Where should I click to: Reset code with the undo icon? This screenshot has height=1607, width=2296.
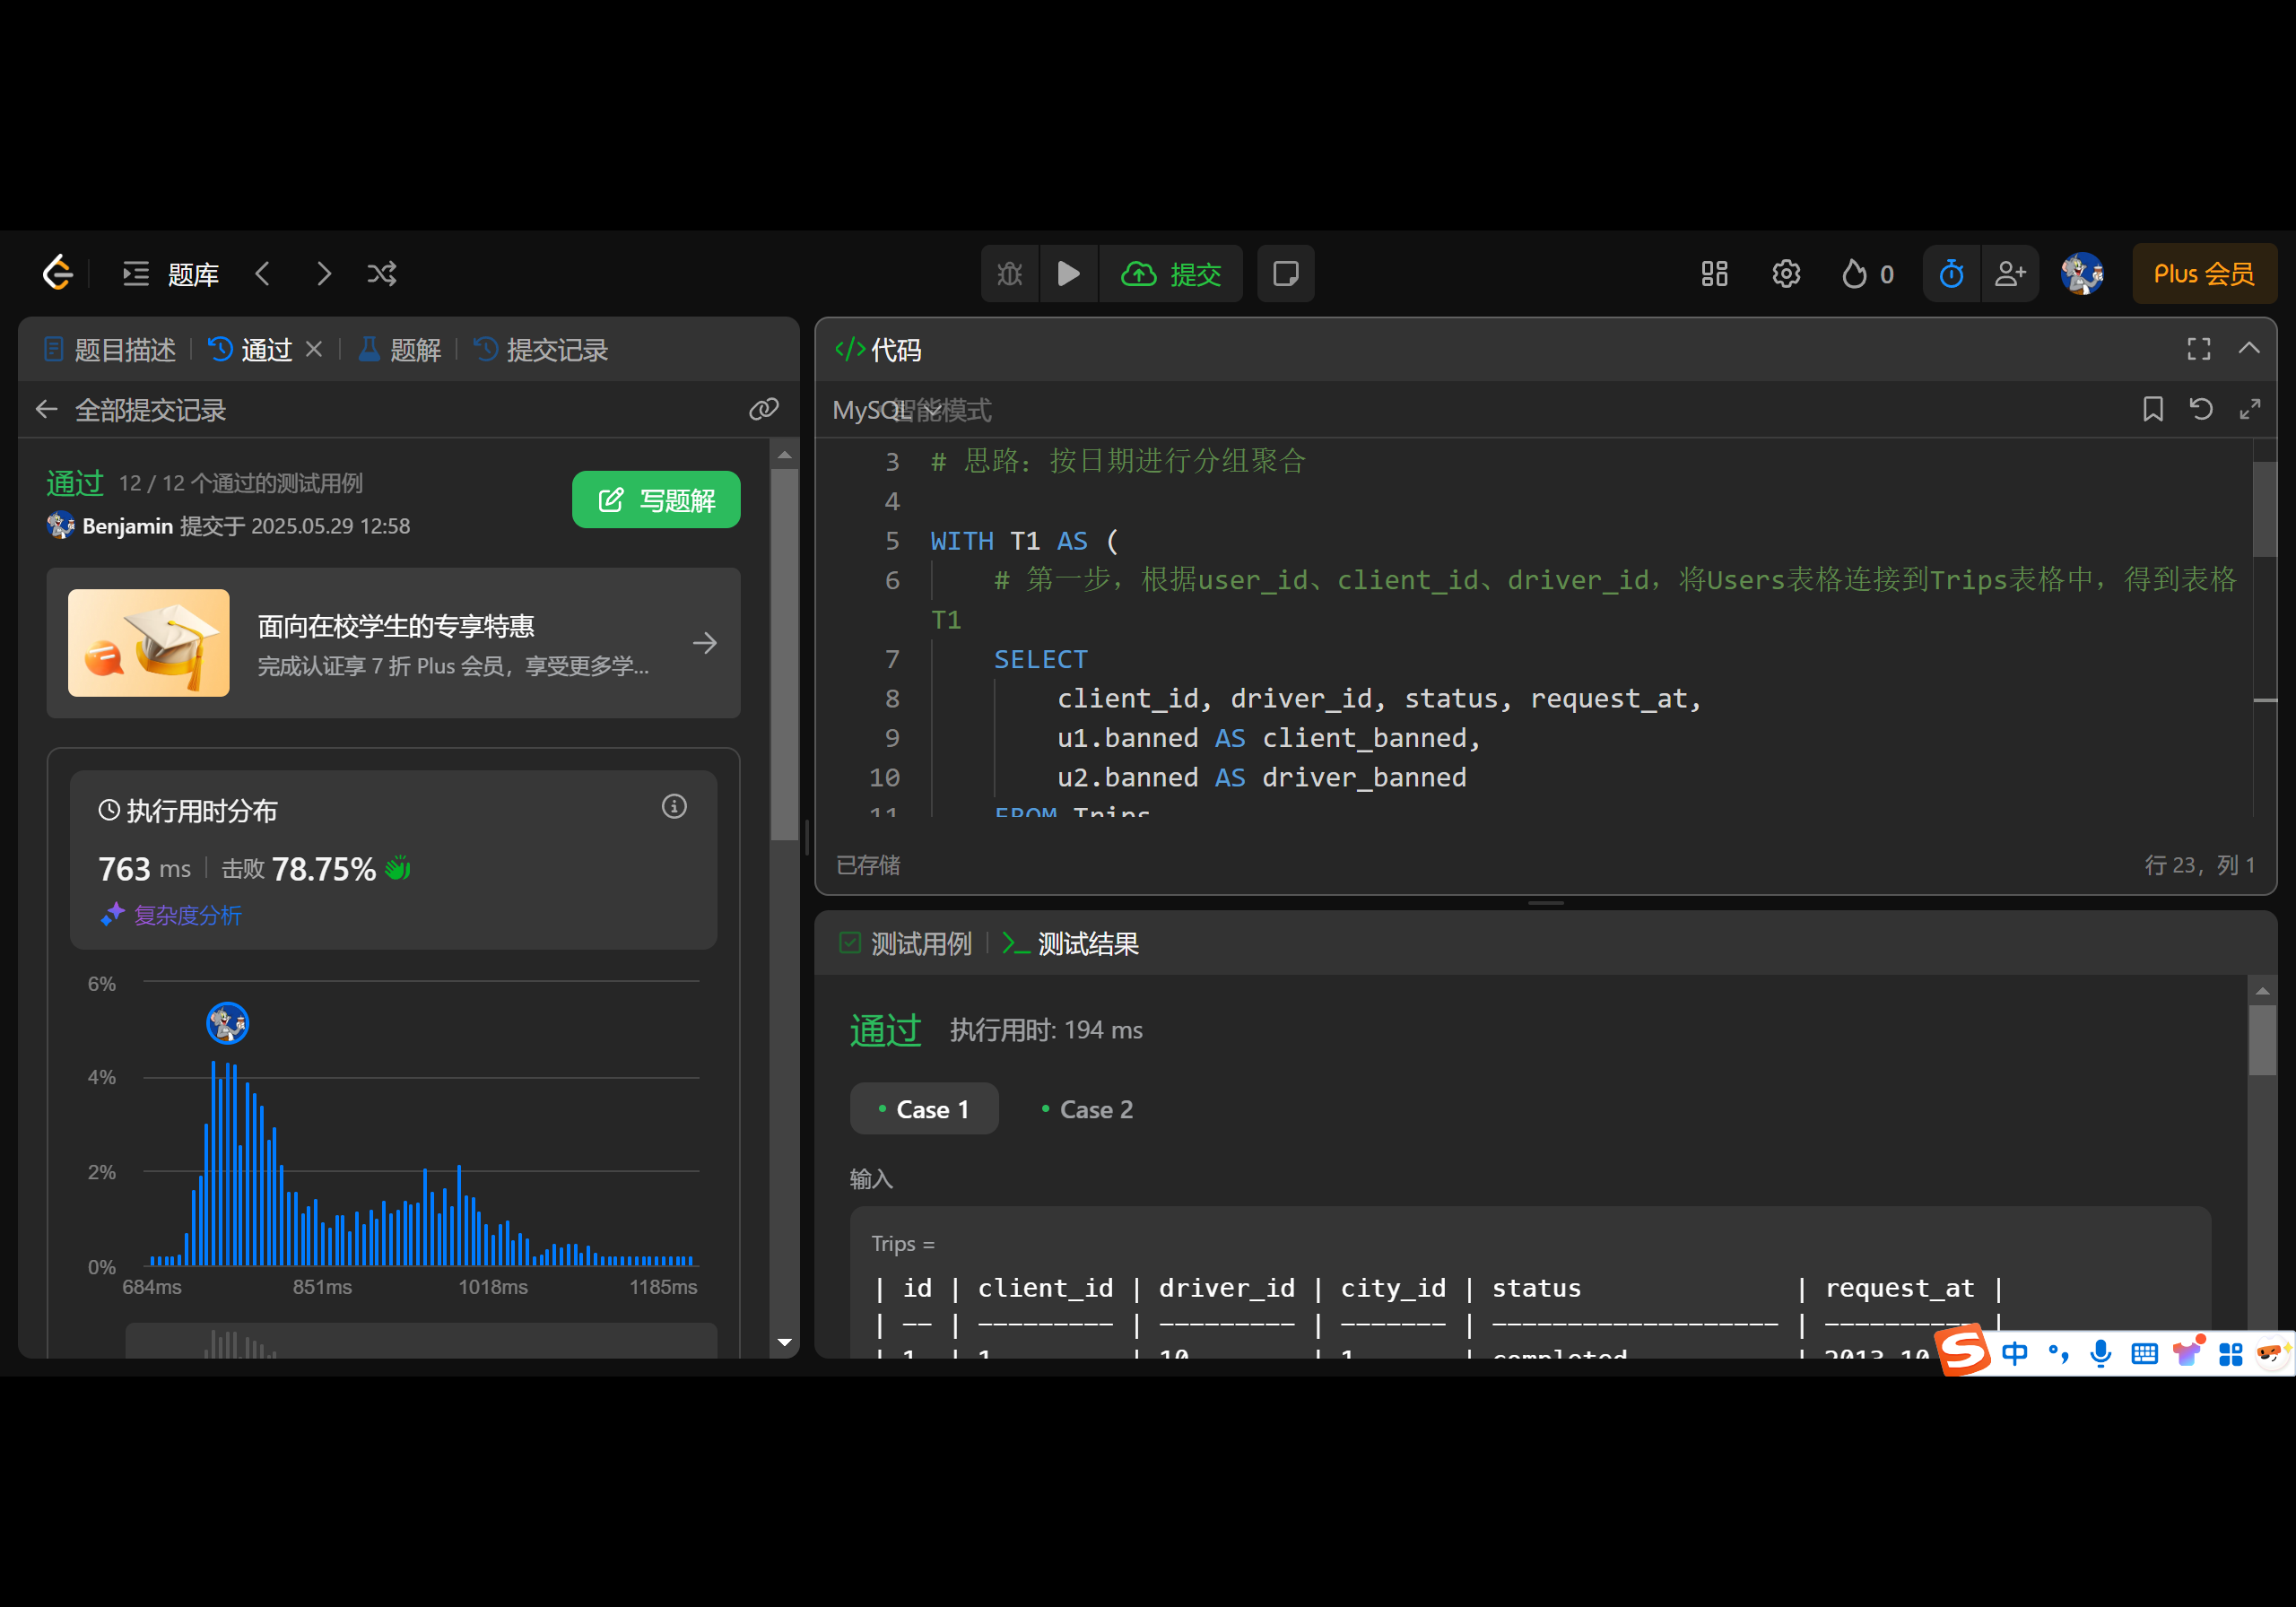tap(2201, 409)
